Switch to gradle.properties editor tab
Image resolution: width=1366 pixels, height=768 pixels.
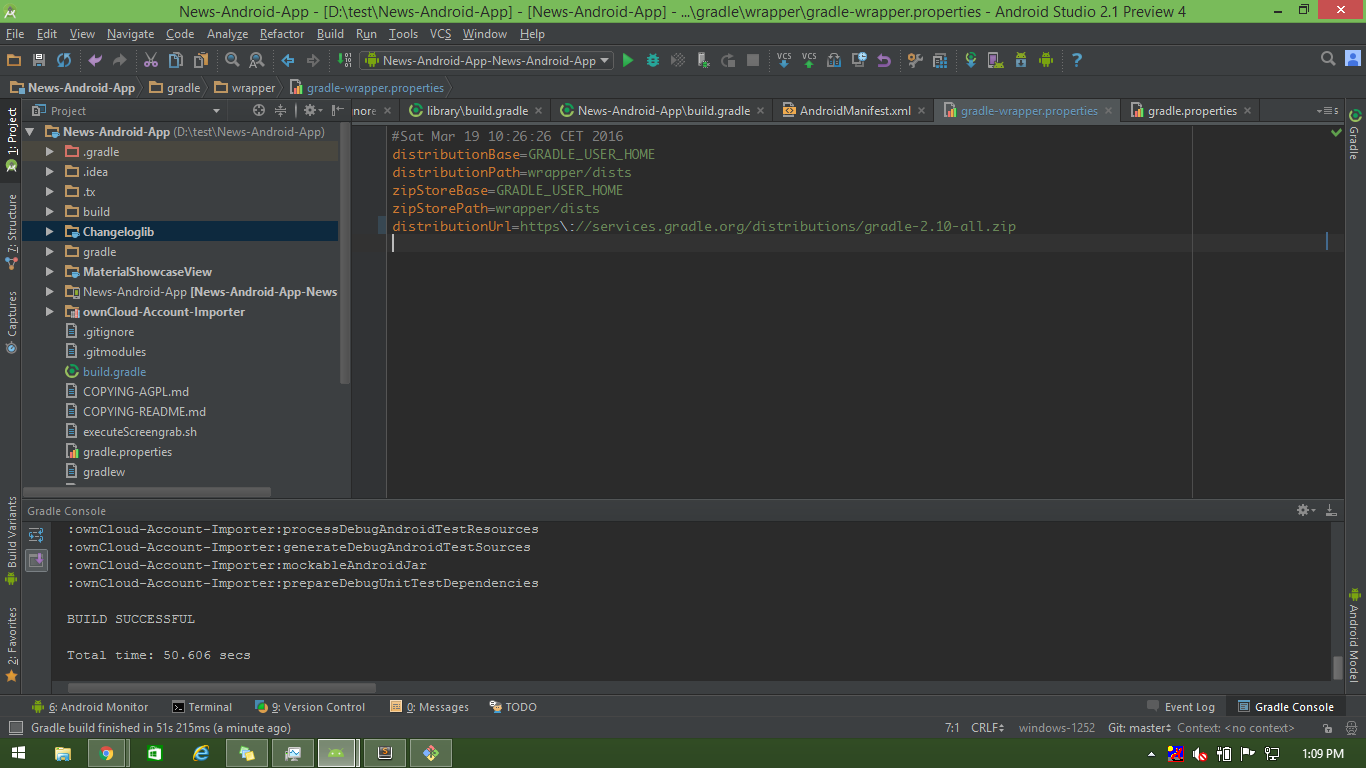1191,111
